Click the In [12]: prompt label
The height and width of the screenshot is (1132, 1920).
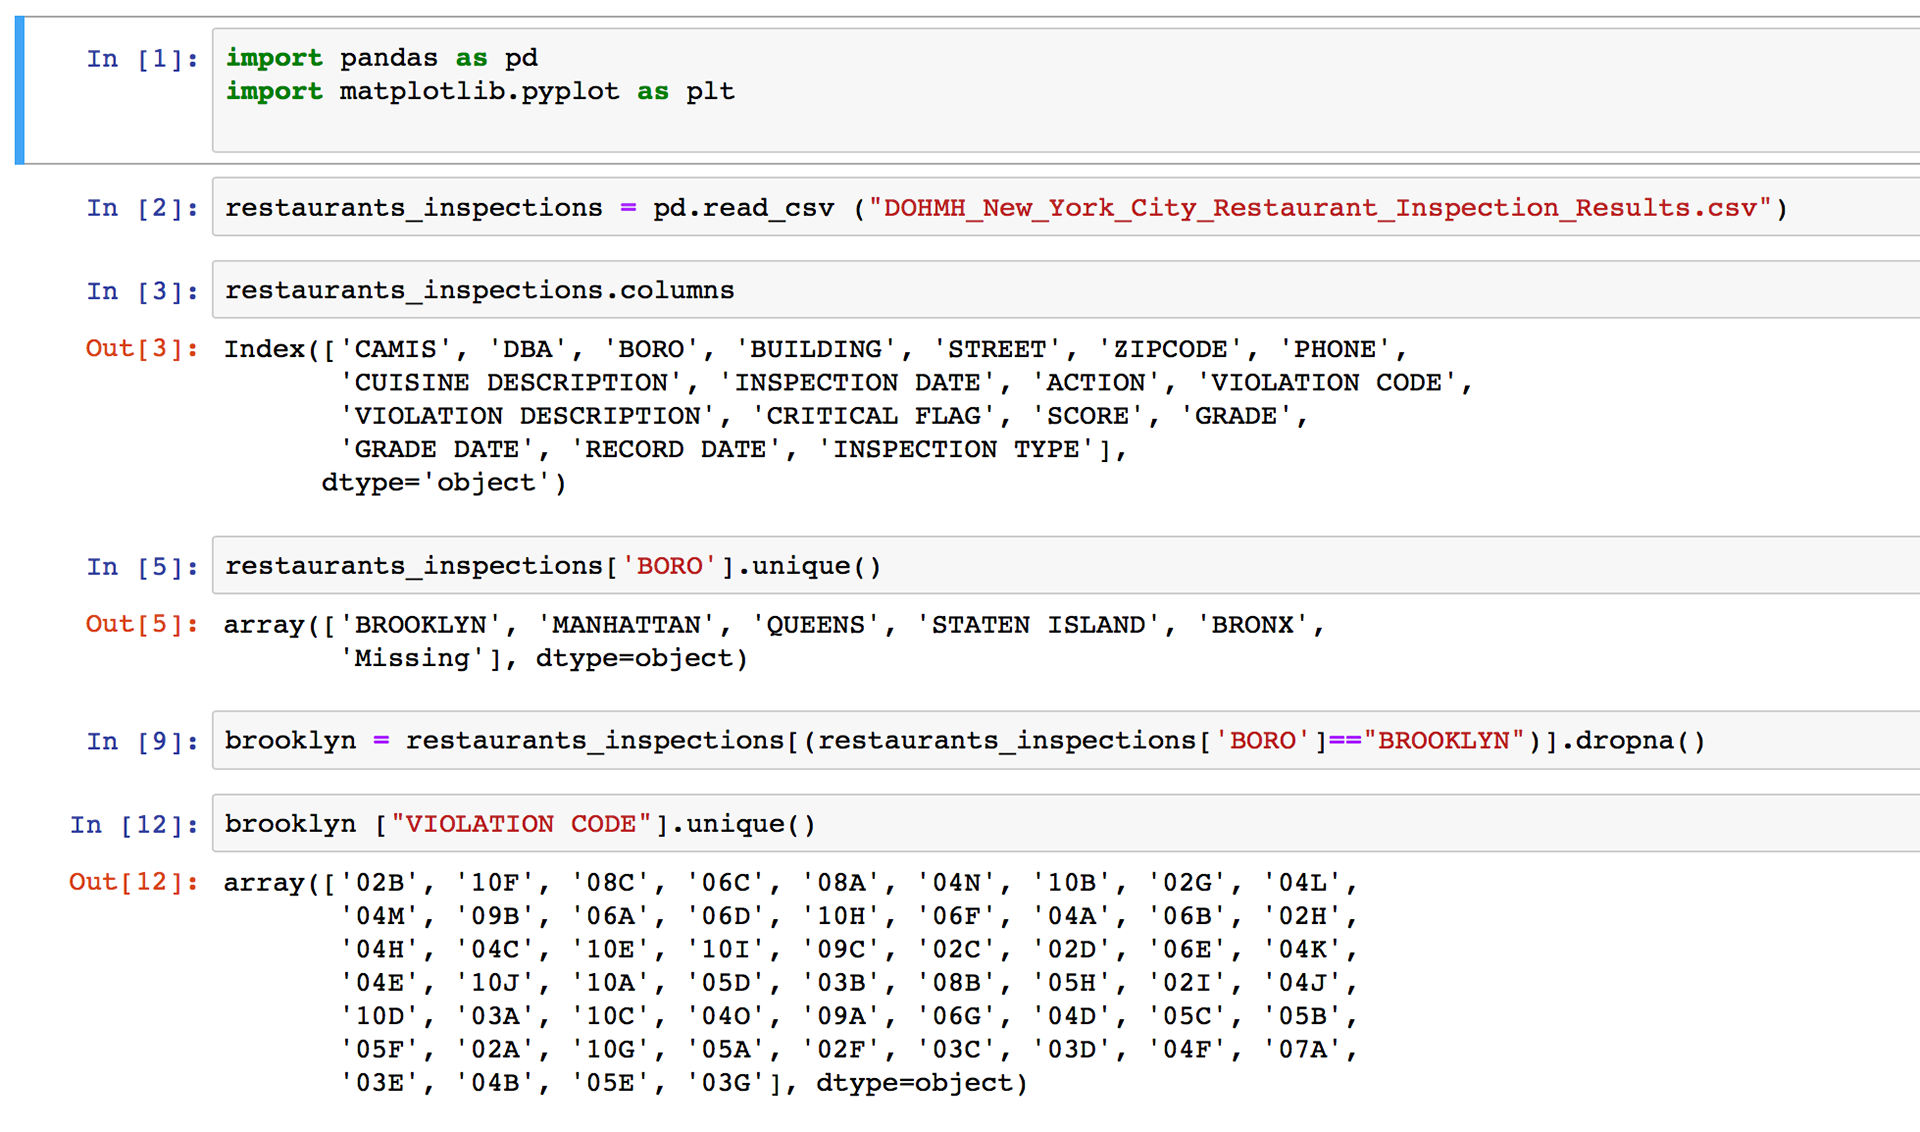[134, 824]
